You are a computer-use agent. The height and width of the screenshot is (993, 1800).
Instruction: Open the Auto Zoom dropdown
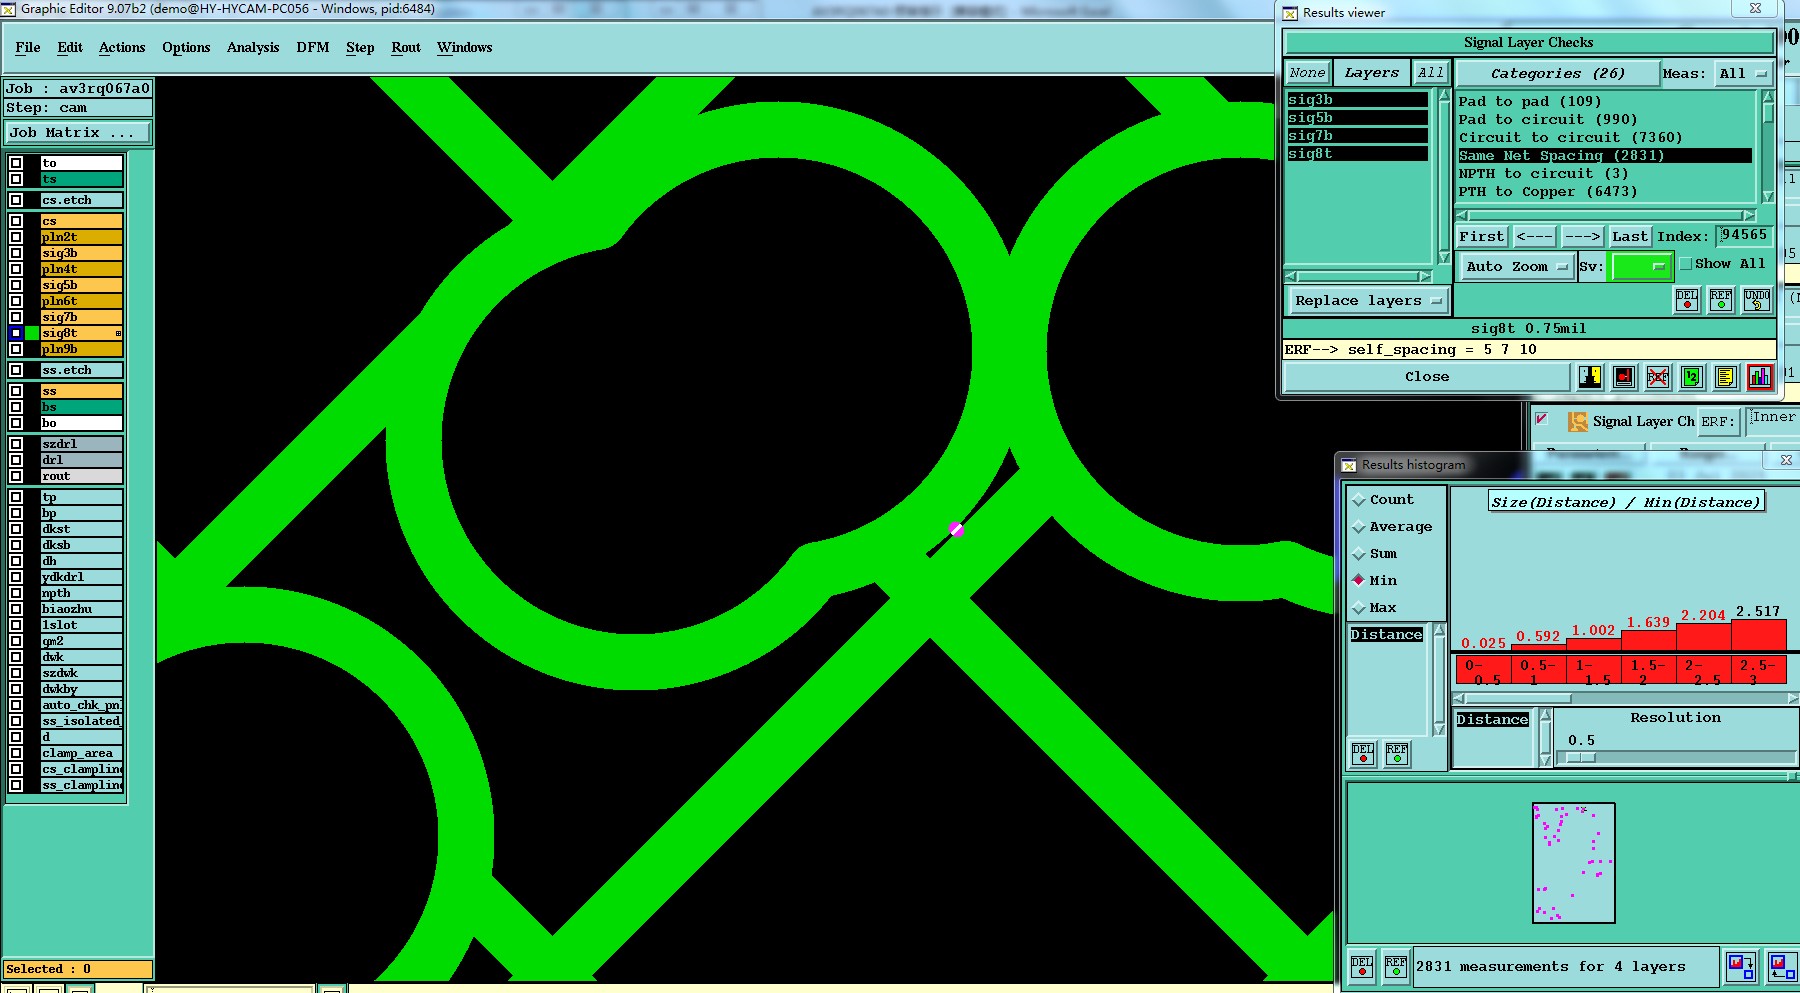pos(1516,267)
